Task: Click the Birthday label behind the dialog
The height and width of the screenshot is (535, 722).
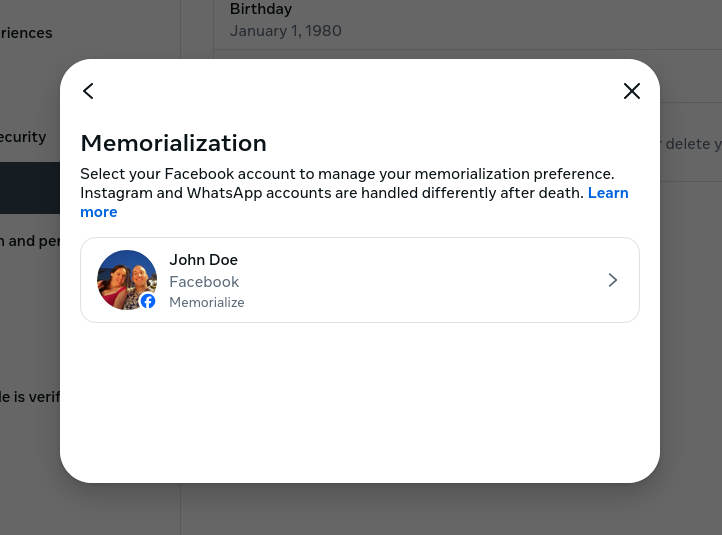Action: click(260, 10)
